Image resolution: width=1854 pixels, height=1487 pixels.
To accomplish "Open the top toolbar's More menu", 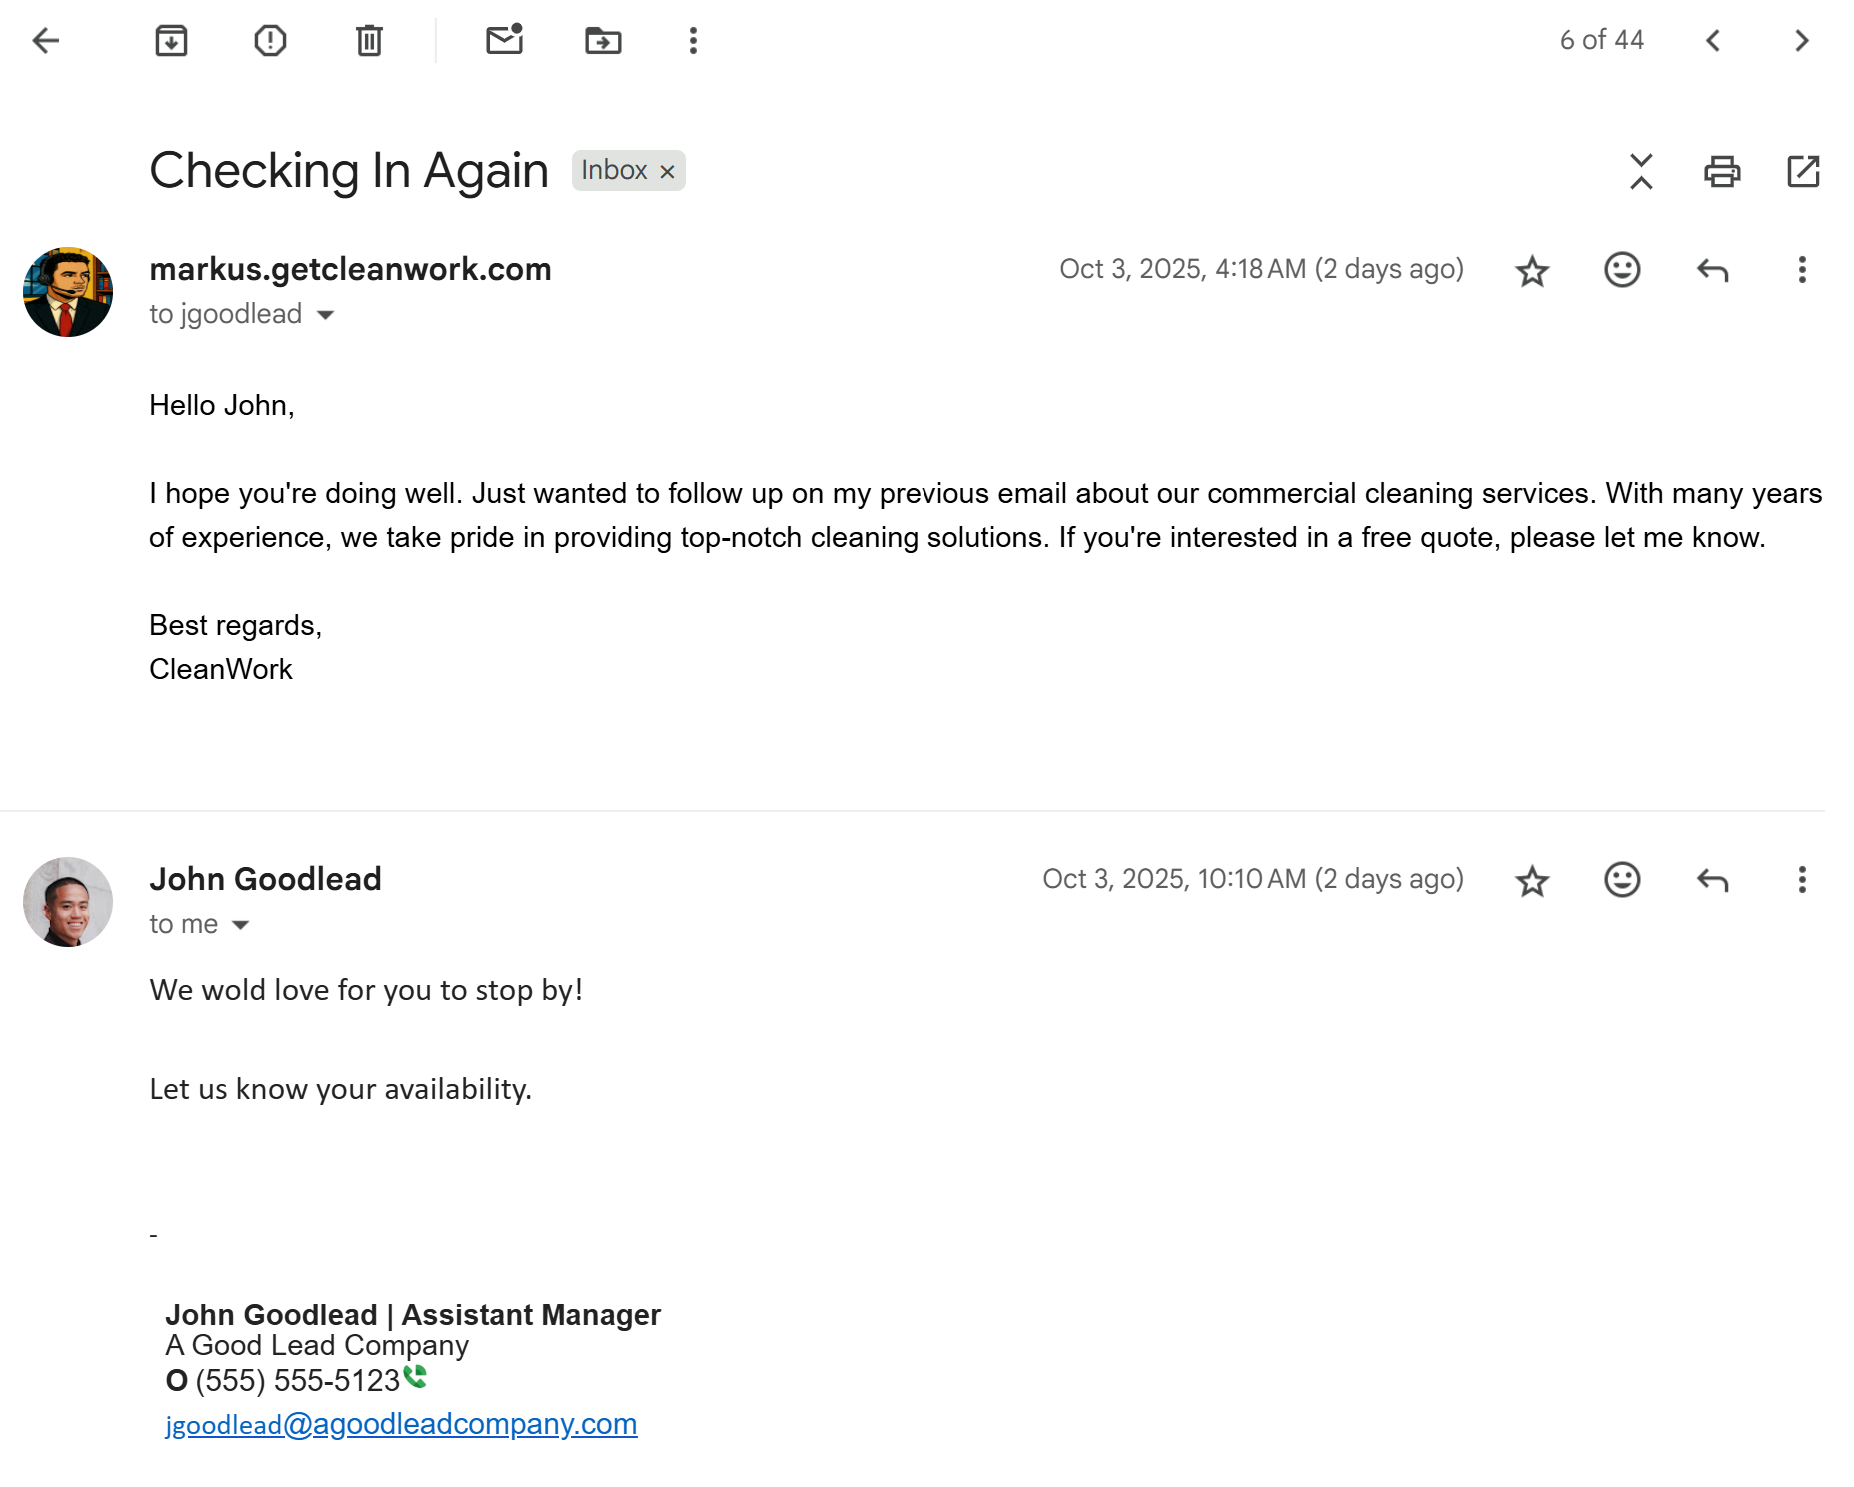I will [x=693, y=41].
